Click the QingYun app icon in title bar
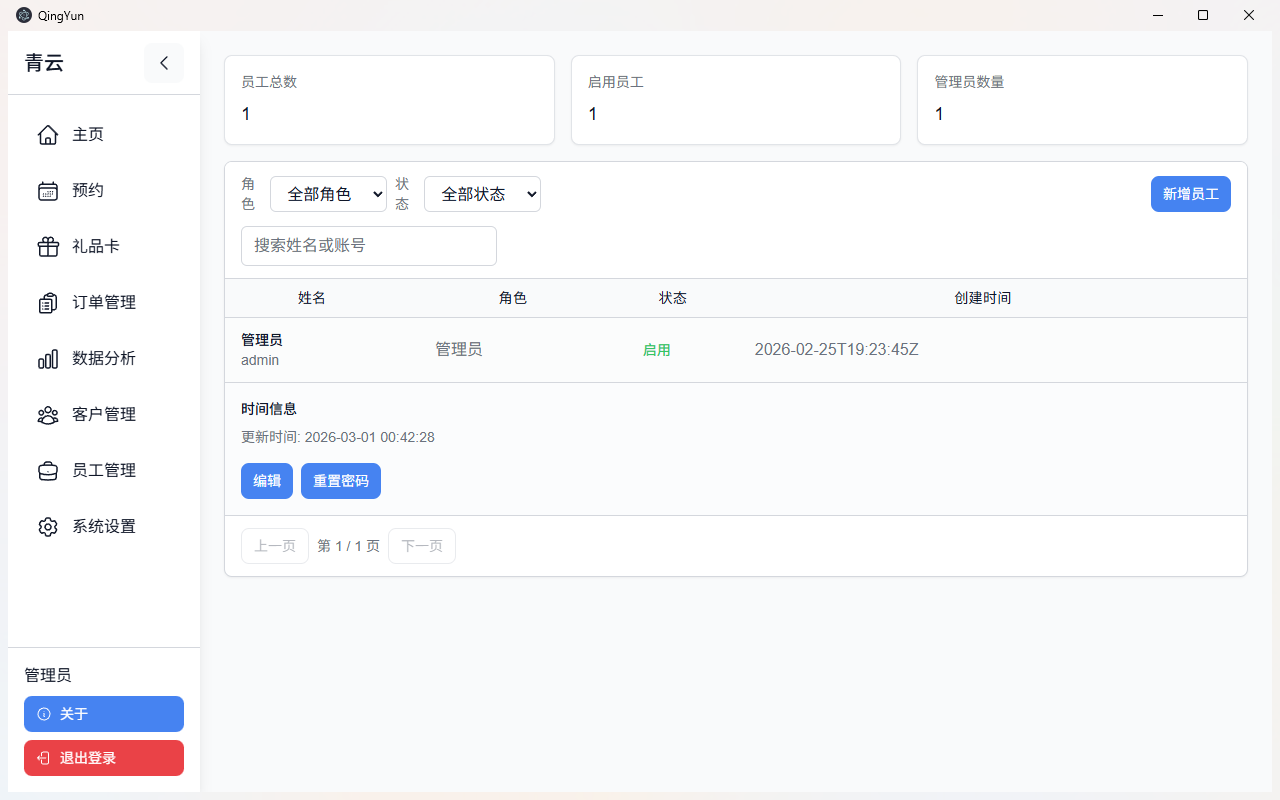The image size is (1280, 800). (24, 15)
